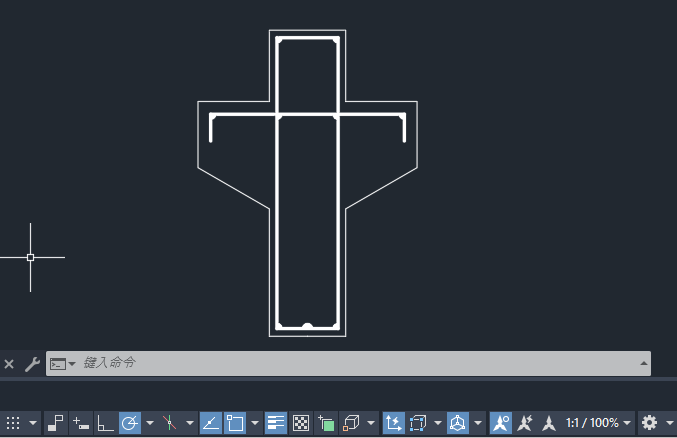Viewport: 677px width, 438px height.
Task: Expand object snap options arrow
Action: (255, 423)
